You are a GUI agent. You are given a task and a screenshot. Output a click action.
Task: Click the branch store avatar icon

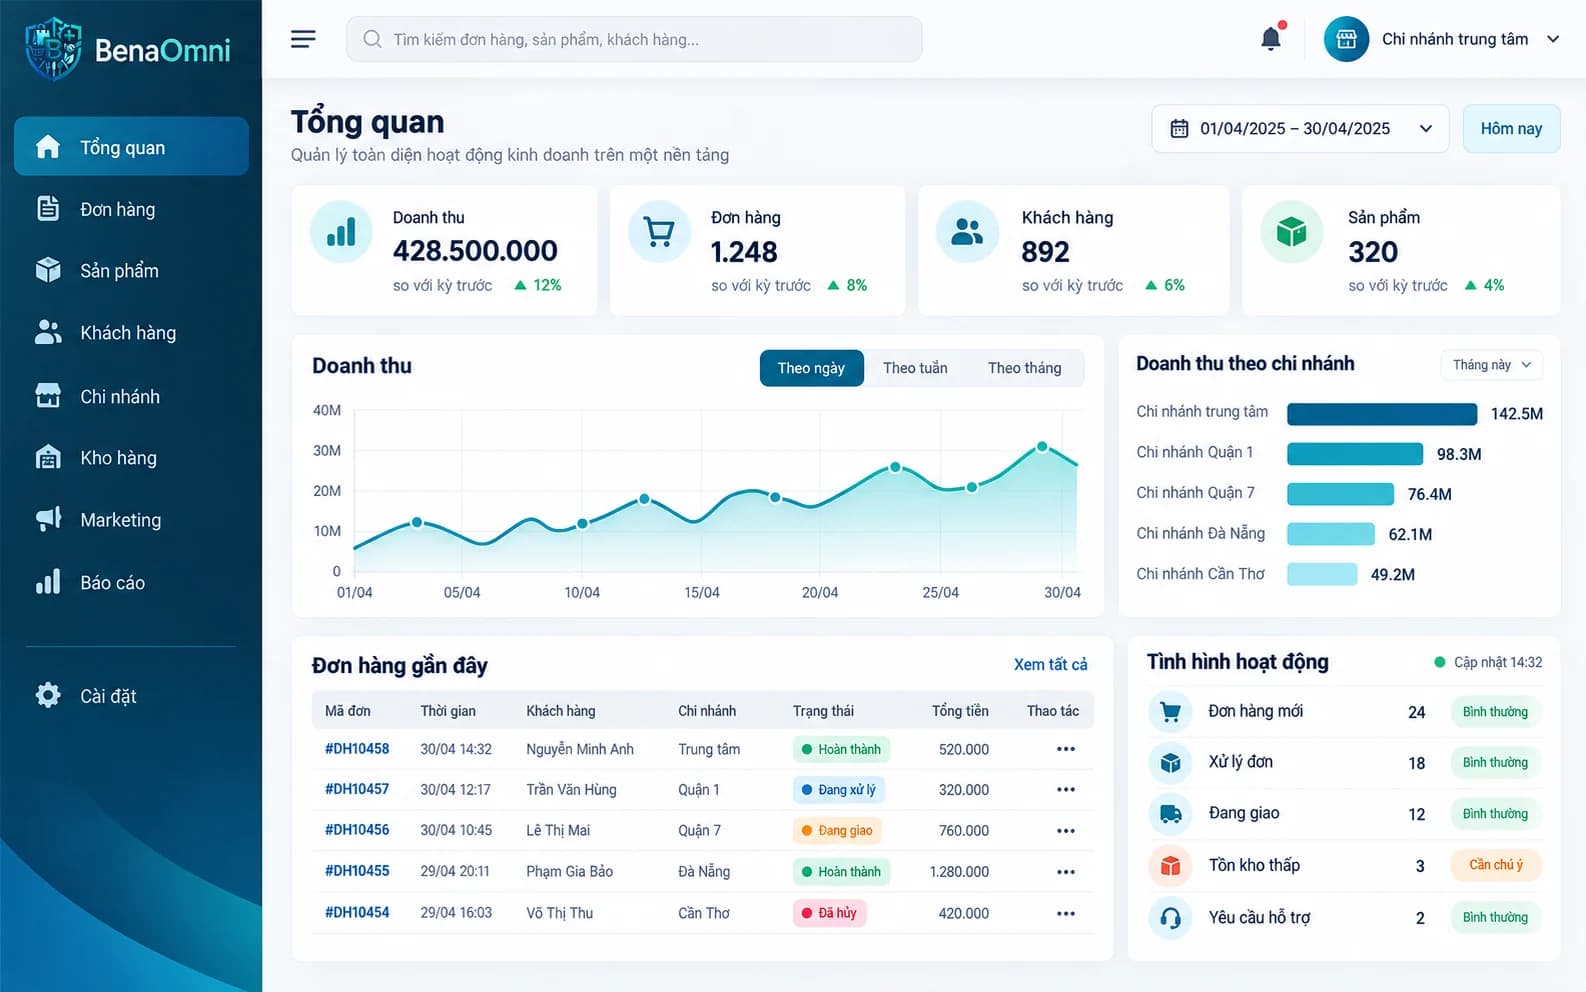point(1346,39)
